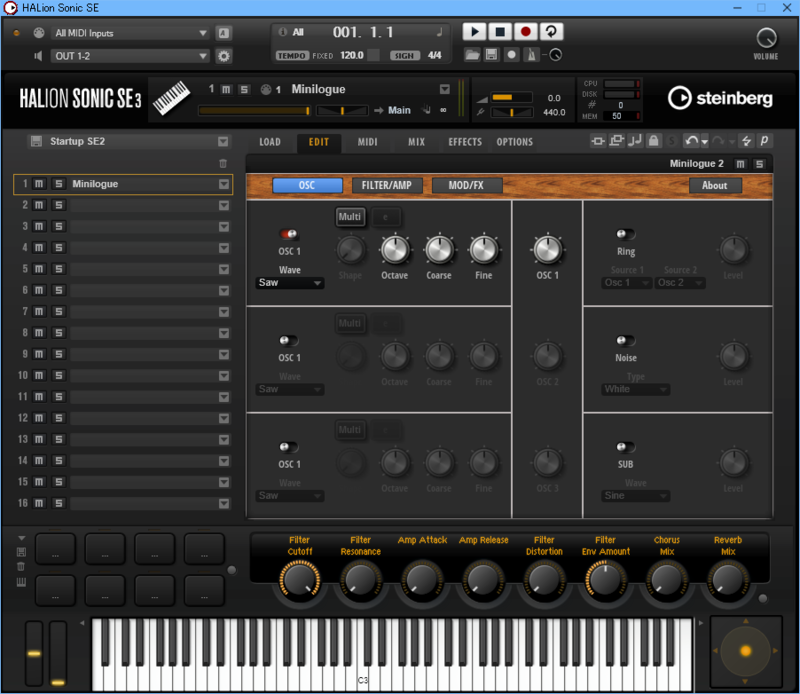The width and height of the screenshot is (800, 694).
Task: Open the MOD/FX page
Action: point(466,185)
